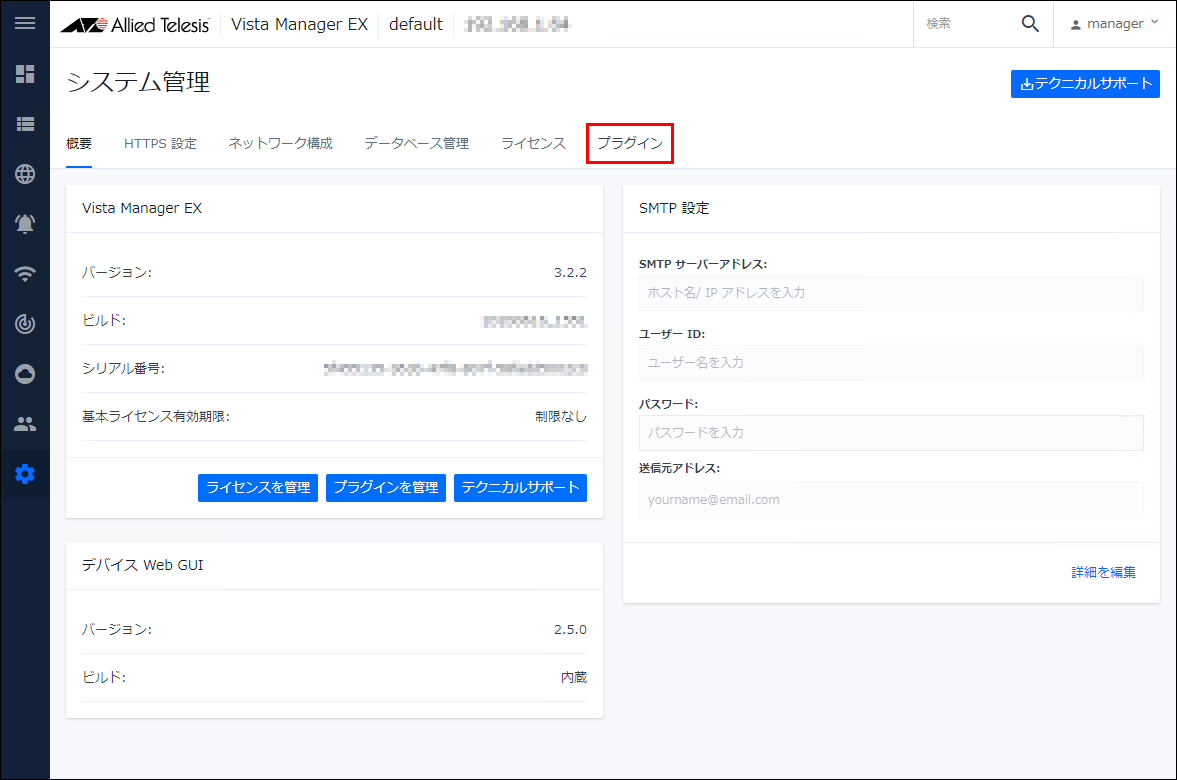
Task: Click テクニカルサポート button in Vista Manager card
Action: pos(520,488)
